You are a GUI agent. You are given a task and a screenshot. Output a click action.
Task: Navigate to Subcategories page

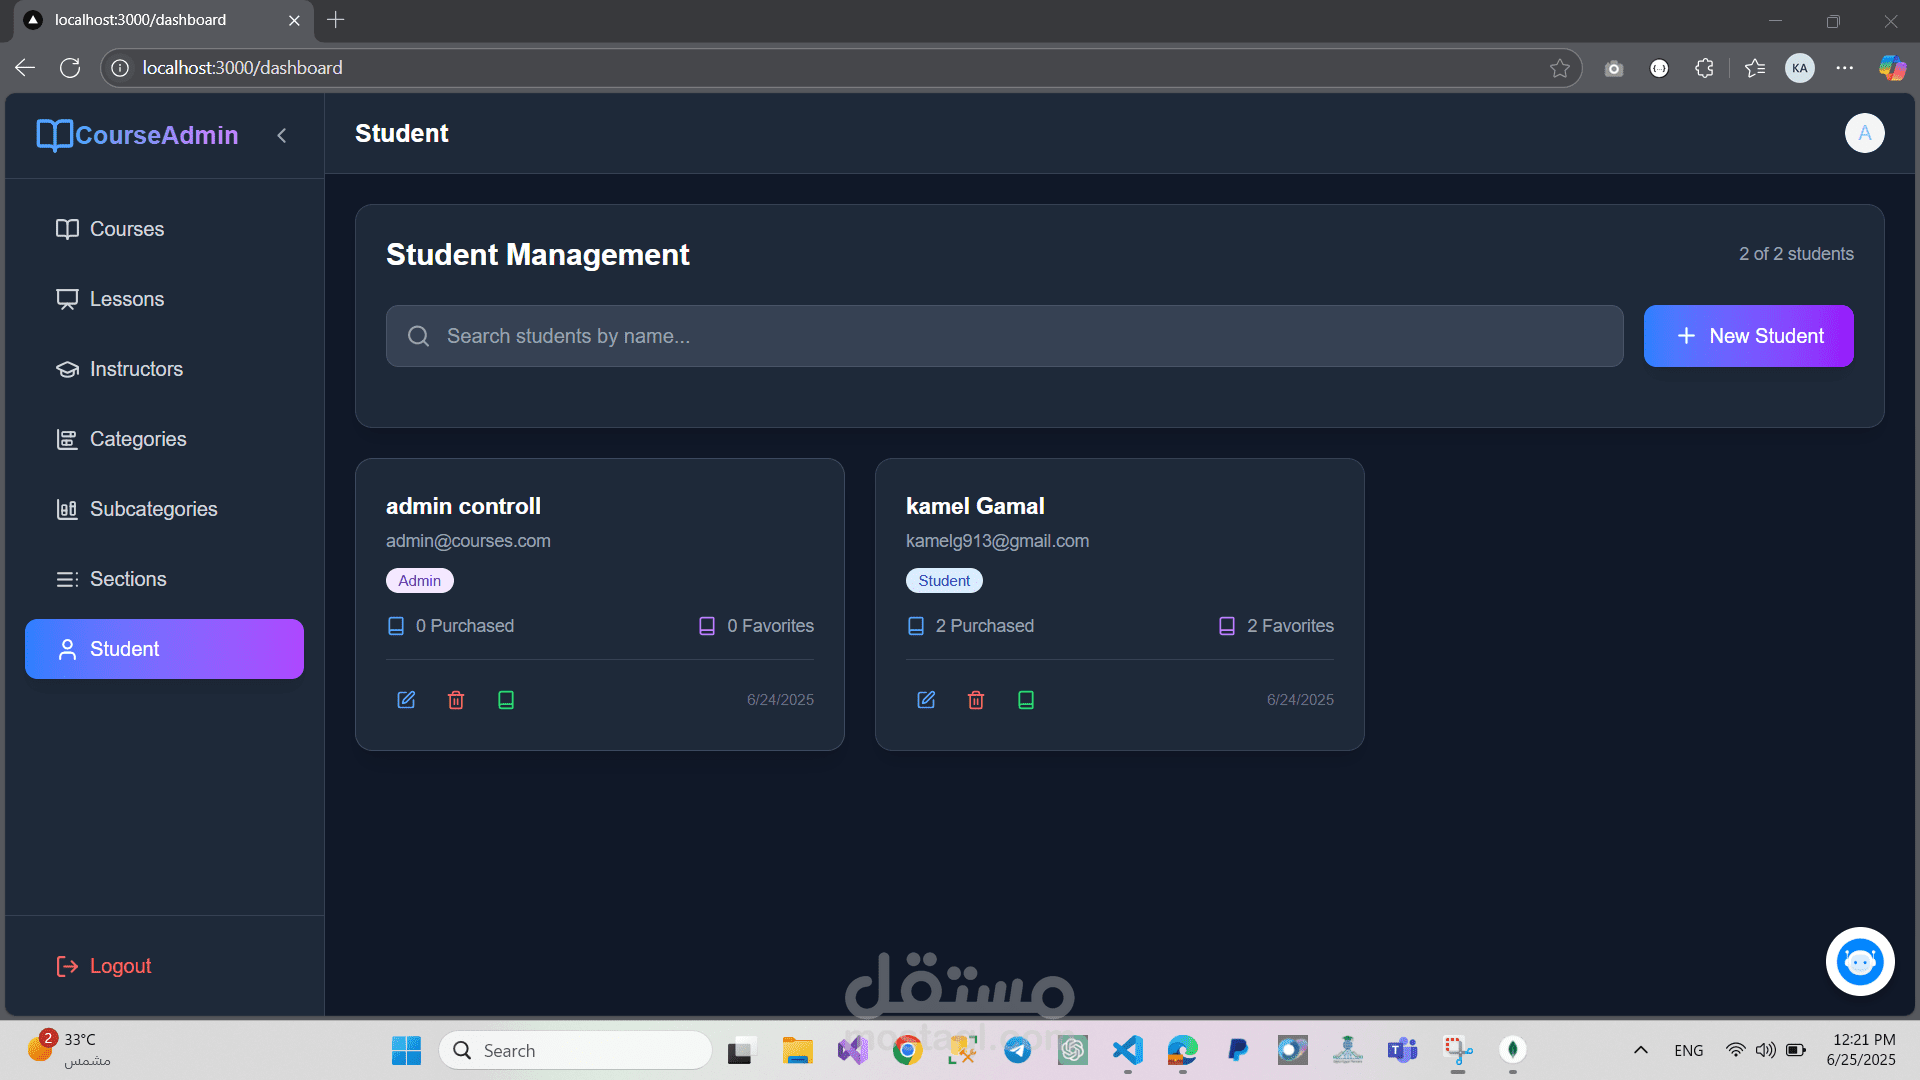click(x=153, y=509)
